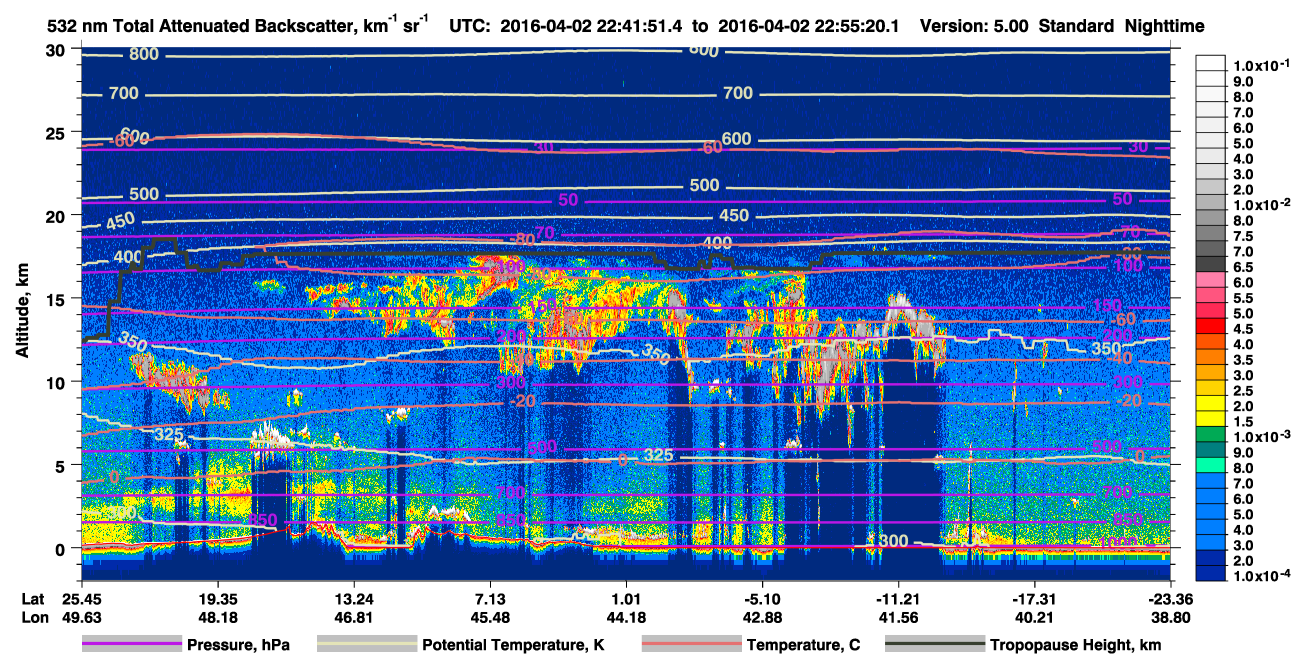Select longitude value 49.63
Screen dimensions: 1300x667
pyautogui.click(x=81, y=617)
